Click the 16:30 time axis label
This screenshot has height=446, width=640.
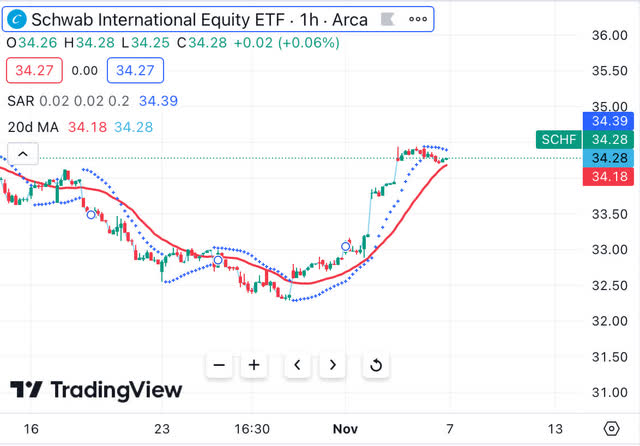pos(252,428)
